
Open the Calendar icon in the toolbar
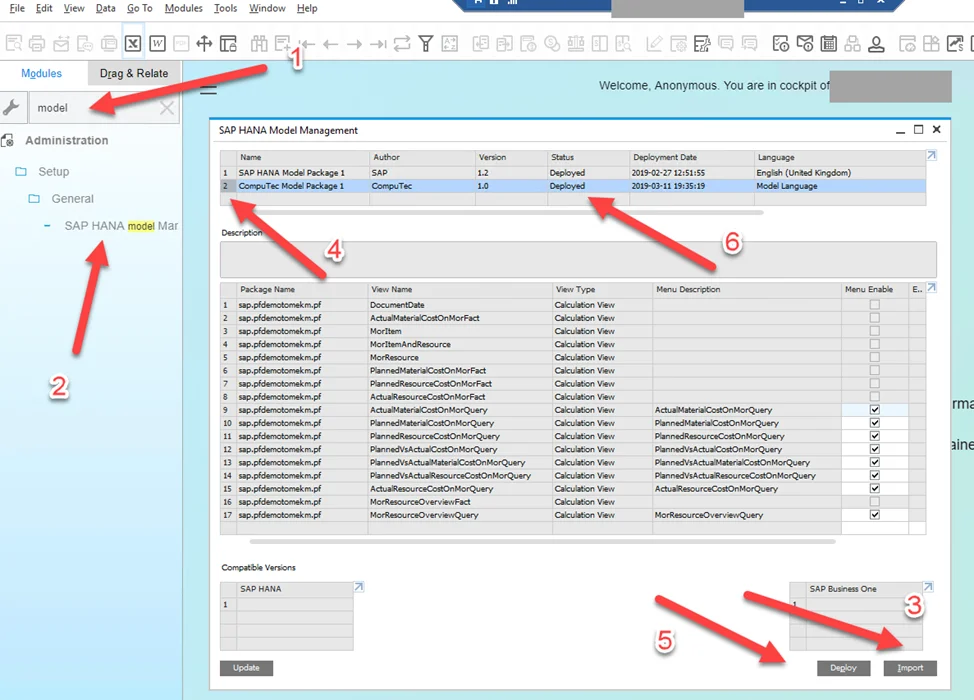(828, 43)
